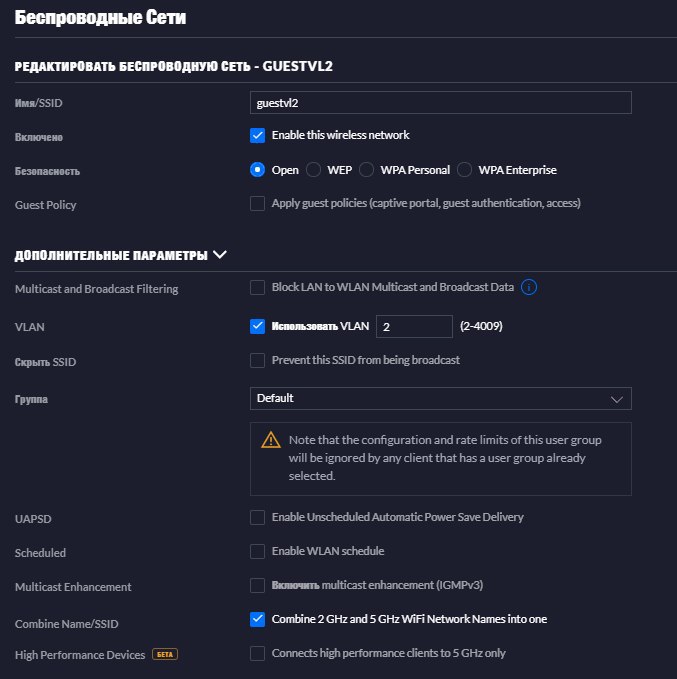Open the Default user group dropdown

click(x=441, y=398)
